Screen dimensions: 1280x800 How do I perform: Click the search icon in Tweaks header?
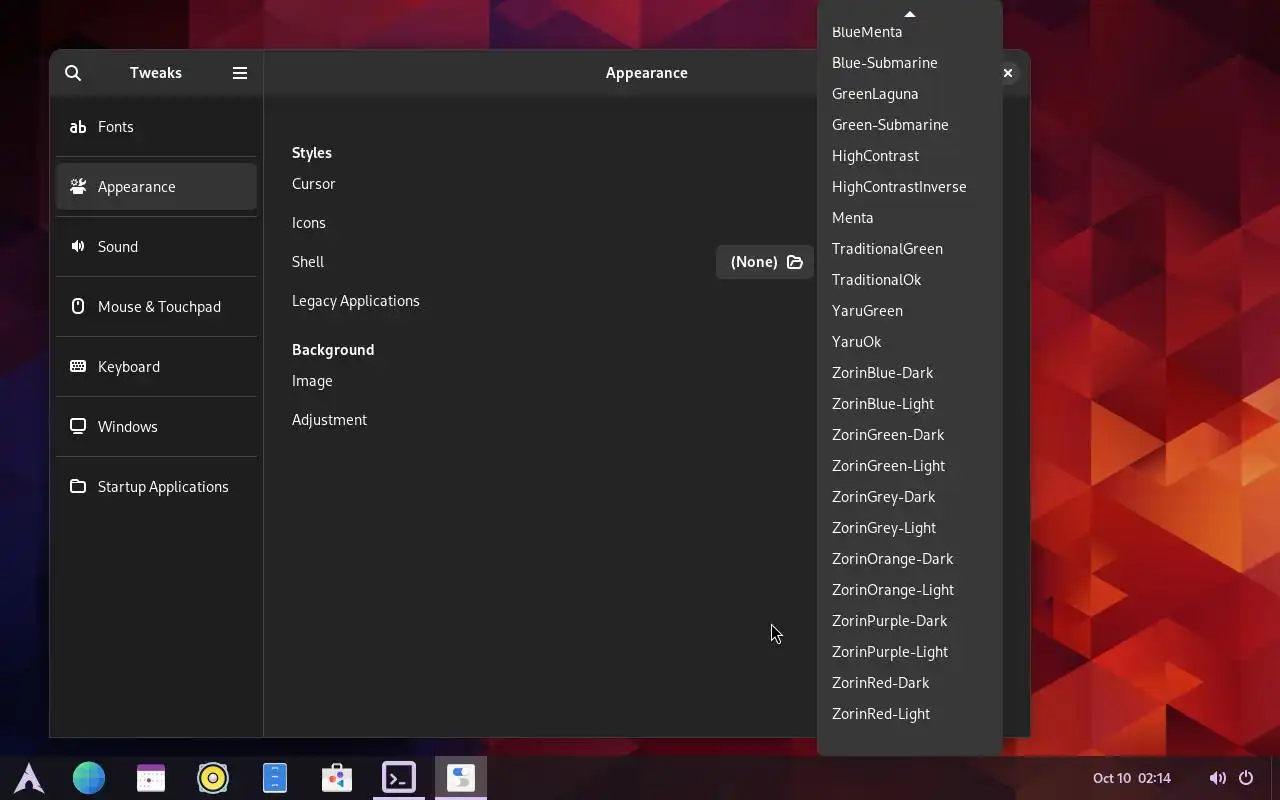tap(73, 73)
